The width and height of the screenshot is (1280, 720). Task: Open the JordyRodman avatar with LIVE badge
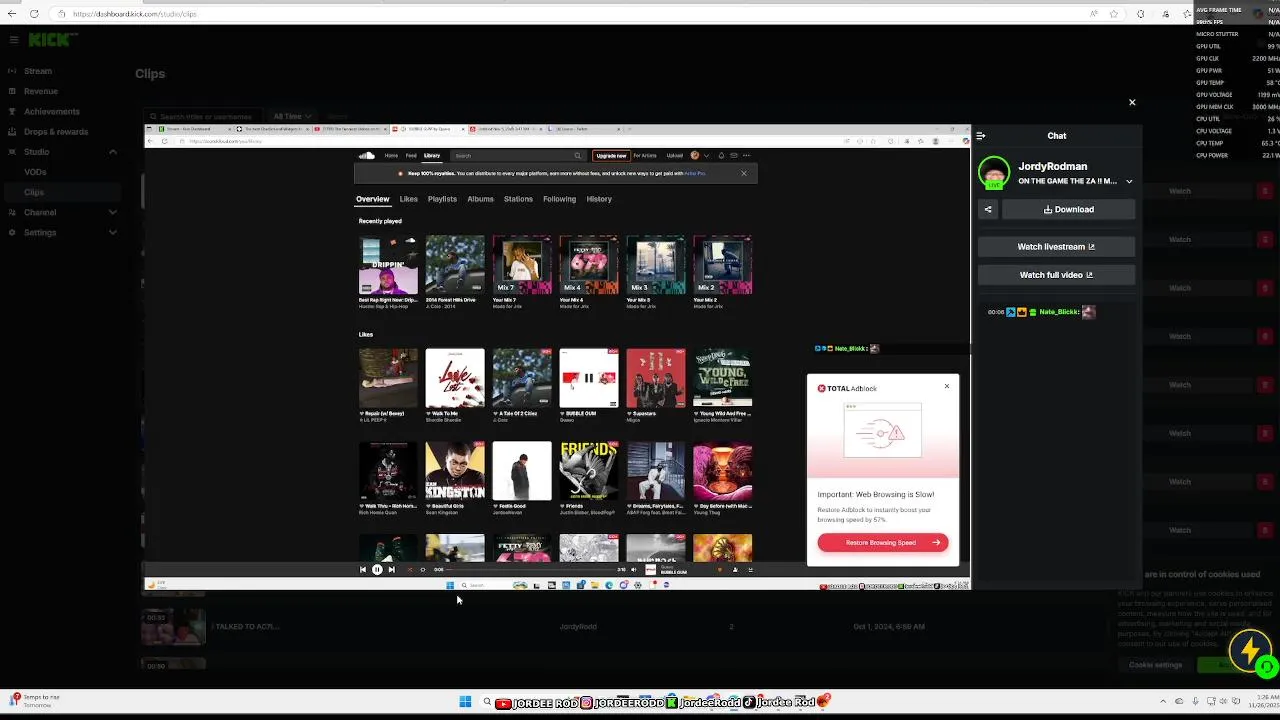point(994,173)
